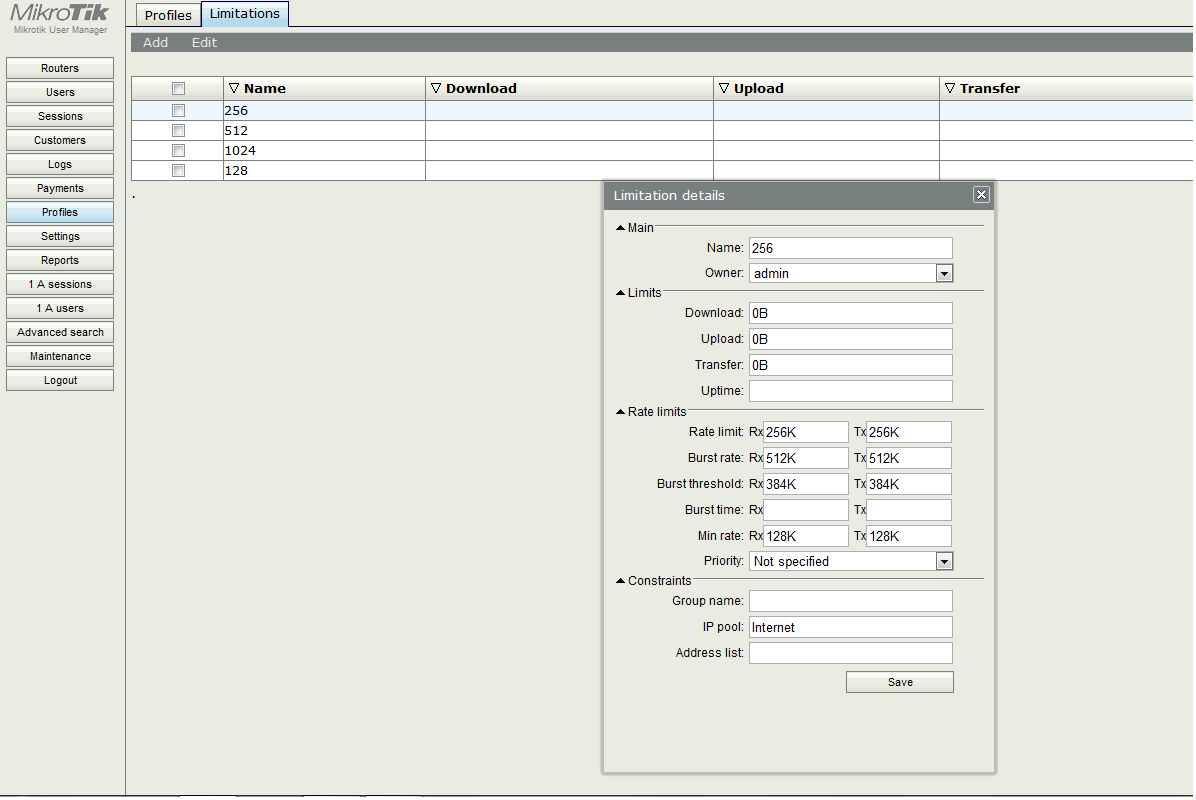Image resolution: width=1196 pixels, height=800 pixels.
Task: Open the Priority dropdown
Action: (x=943, y=562)
